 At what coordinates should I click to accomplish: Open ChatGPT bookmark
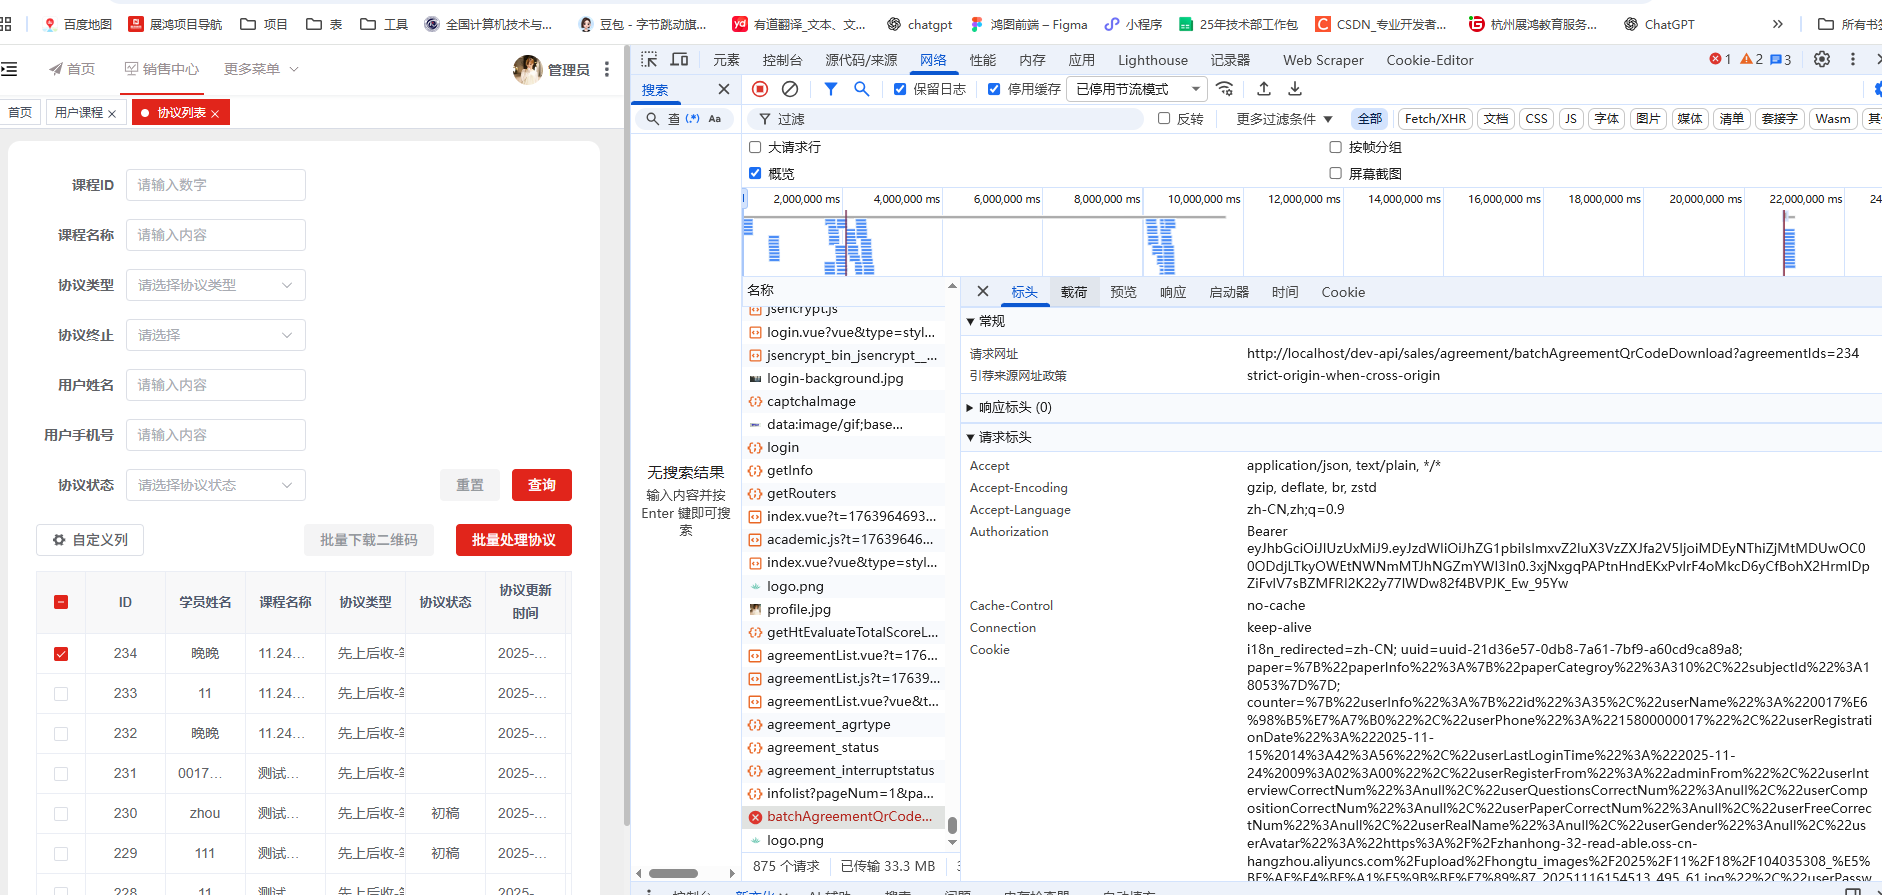pyautogui.click(x=1659, y=24)
